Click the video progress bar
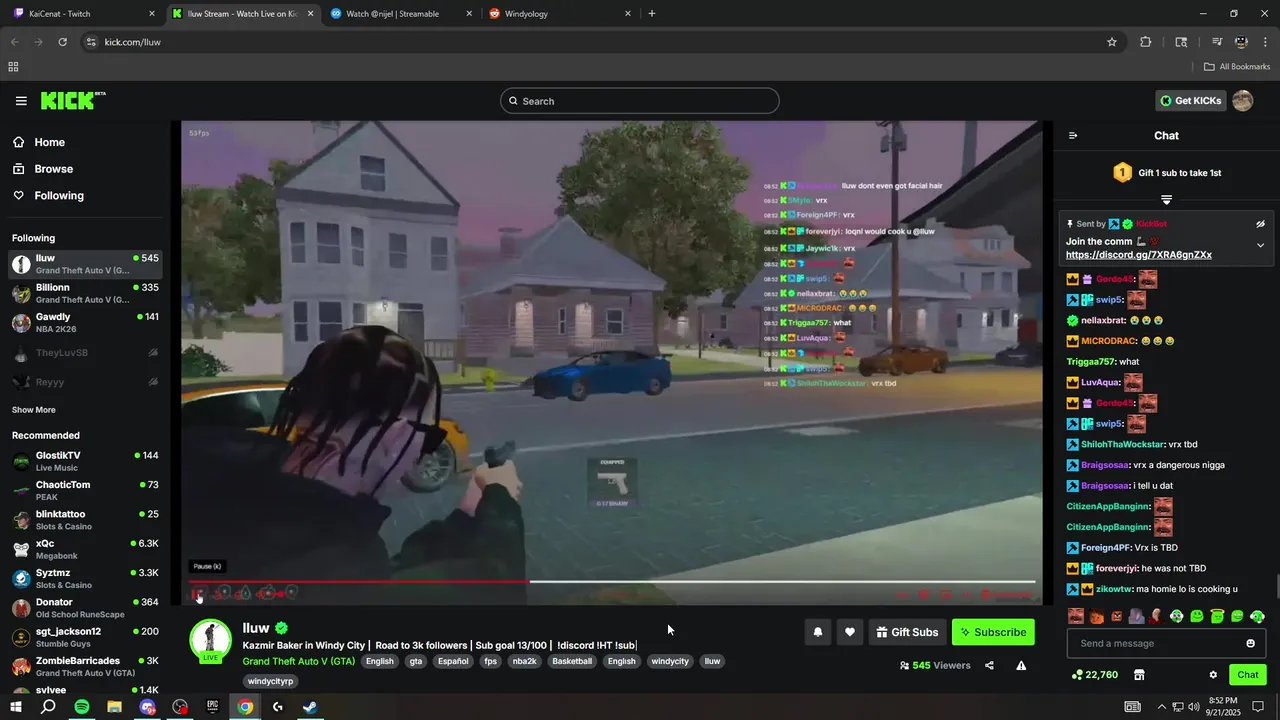This screenshot has height=720, width=1280. 611,581
